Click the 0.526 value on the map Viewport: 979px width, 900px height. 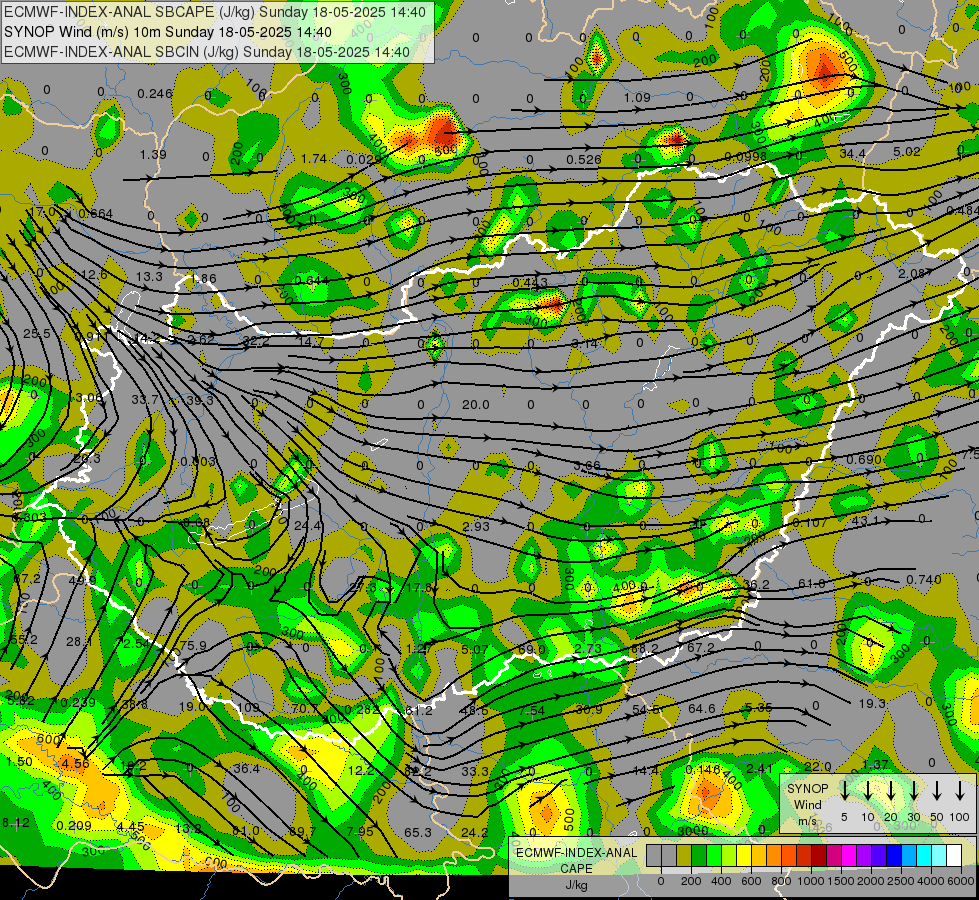(584, 159)
